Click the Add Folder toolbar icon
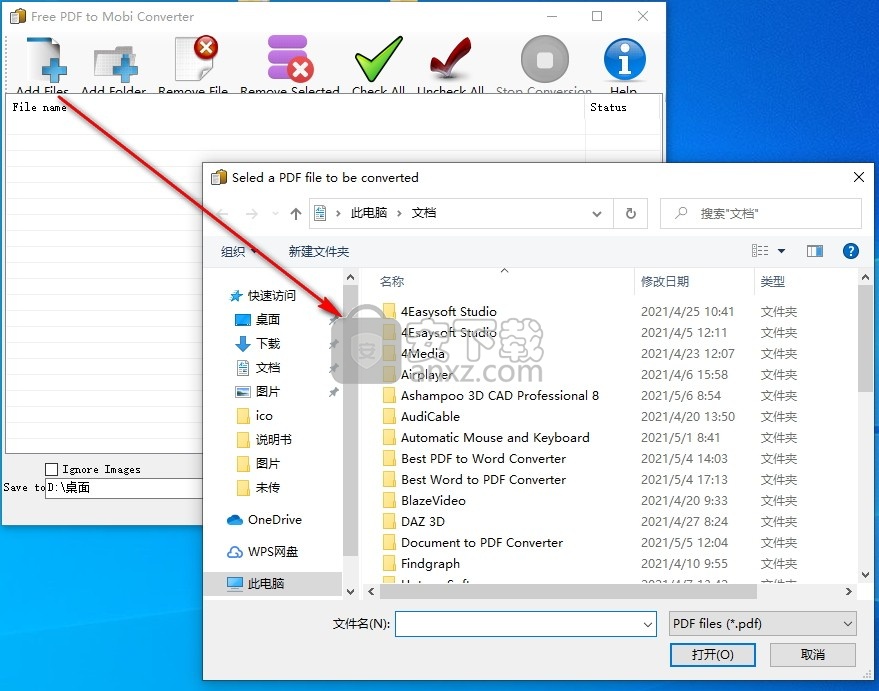Screen dimensions: 879x691 tap(115, 62)
